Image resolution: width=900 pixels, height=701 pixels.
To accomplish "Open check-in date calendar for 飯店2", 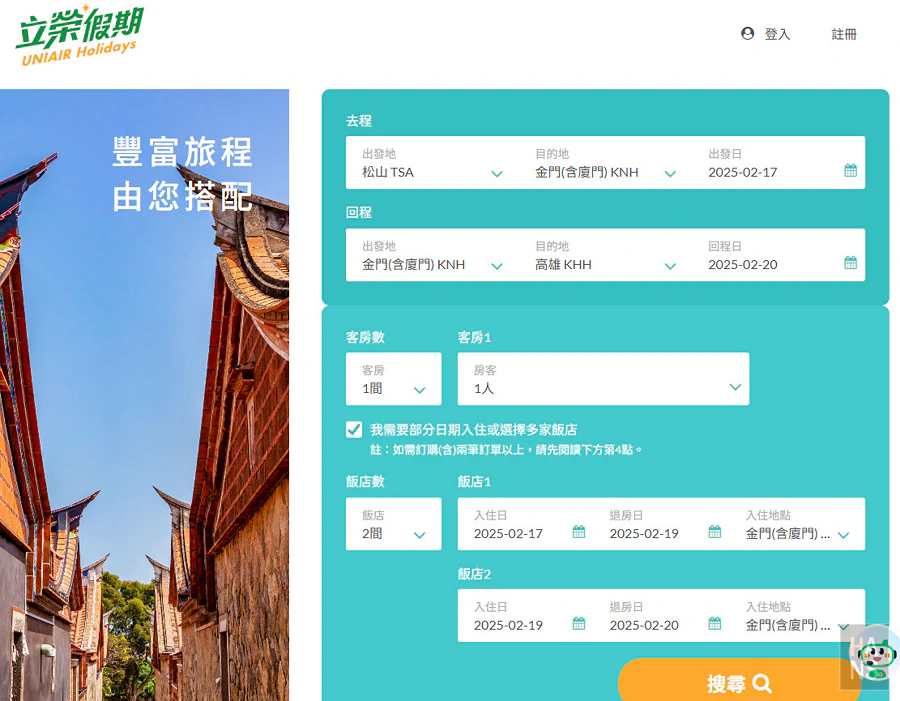I will click(578, 625).
